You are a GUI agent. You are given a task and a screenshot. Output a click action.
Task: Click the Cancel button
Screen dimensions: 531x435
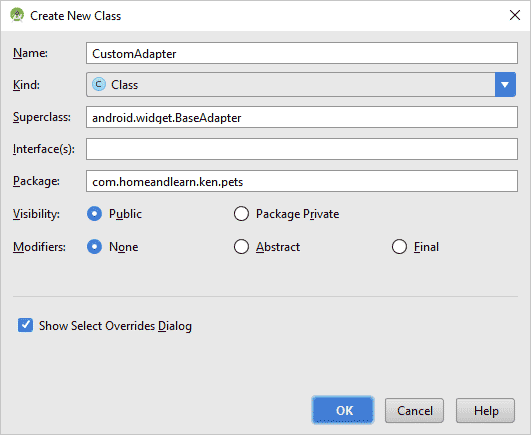click(414, 411)
